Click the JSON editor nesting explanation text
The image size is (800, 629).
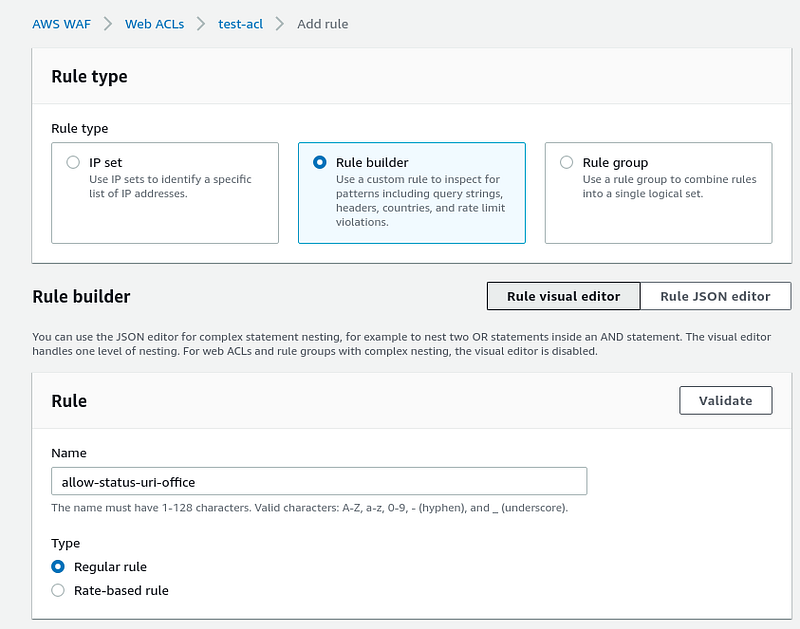click(402, 344)
